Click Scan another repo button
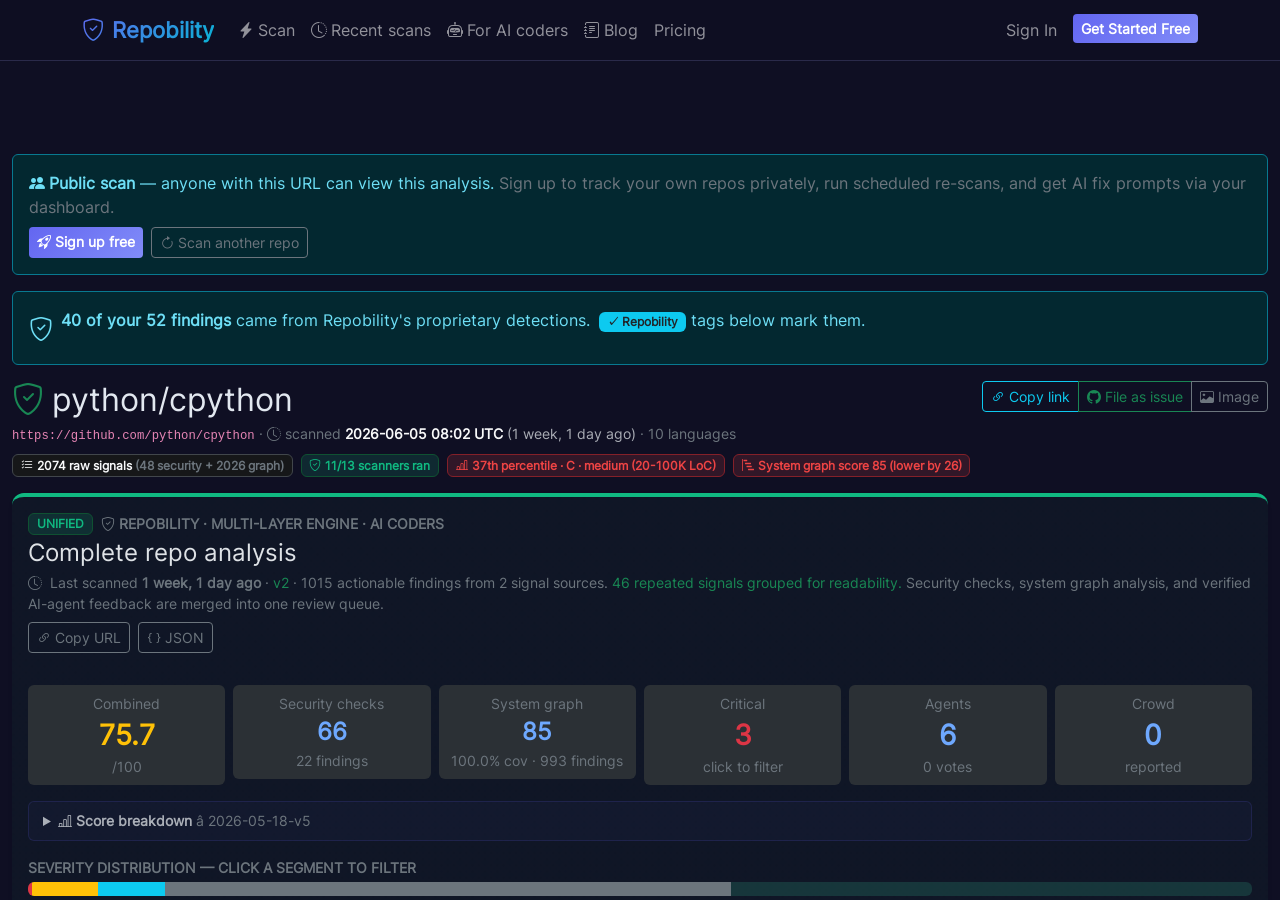The width and height of the screenshot is (1280, 900). pos(229,242)
